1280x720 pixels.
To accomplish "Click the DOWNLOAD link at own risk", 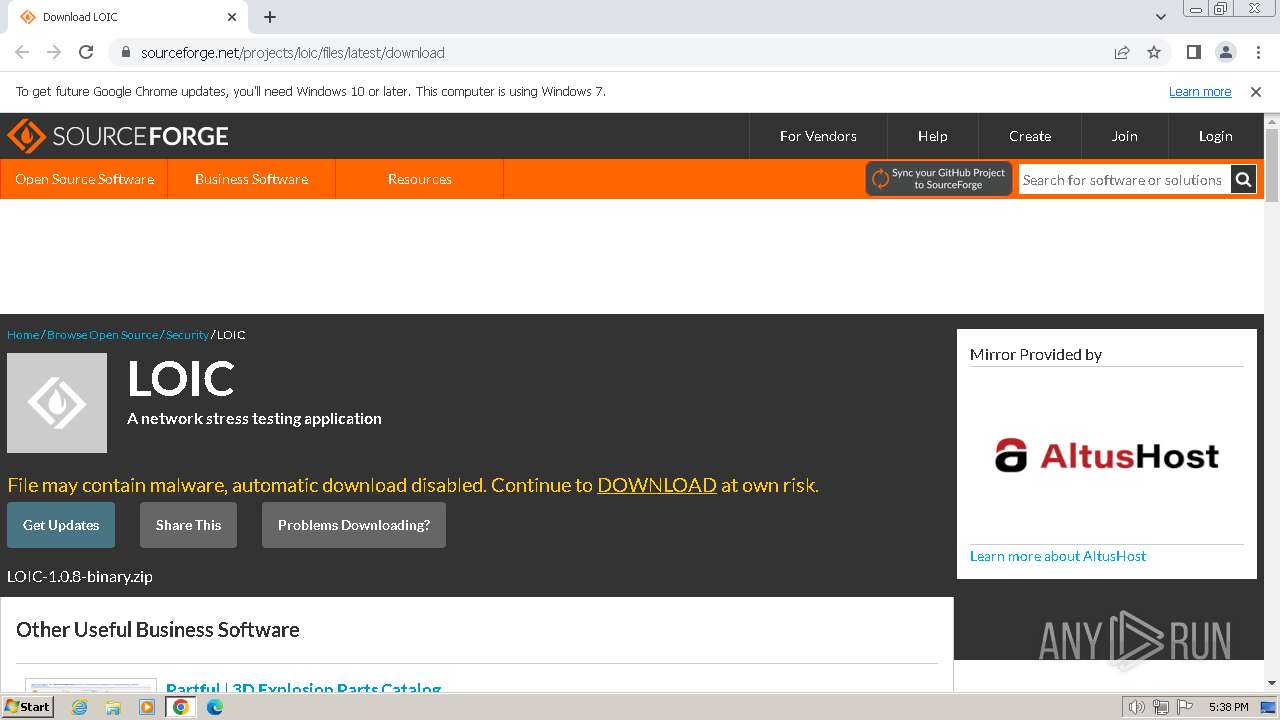I will tap(657, 485).
